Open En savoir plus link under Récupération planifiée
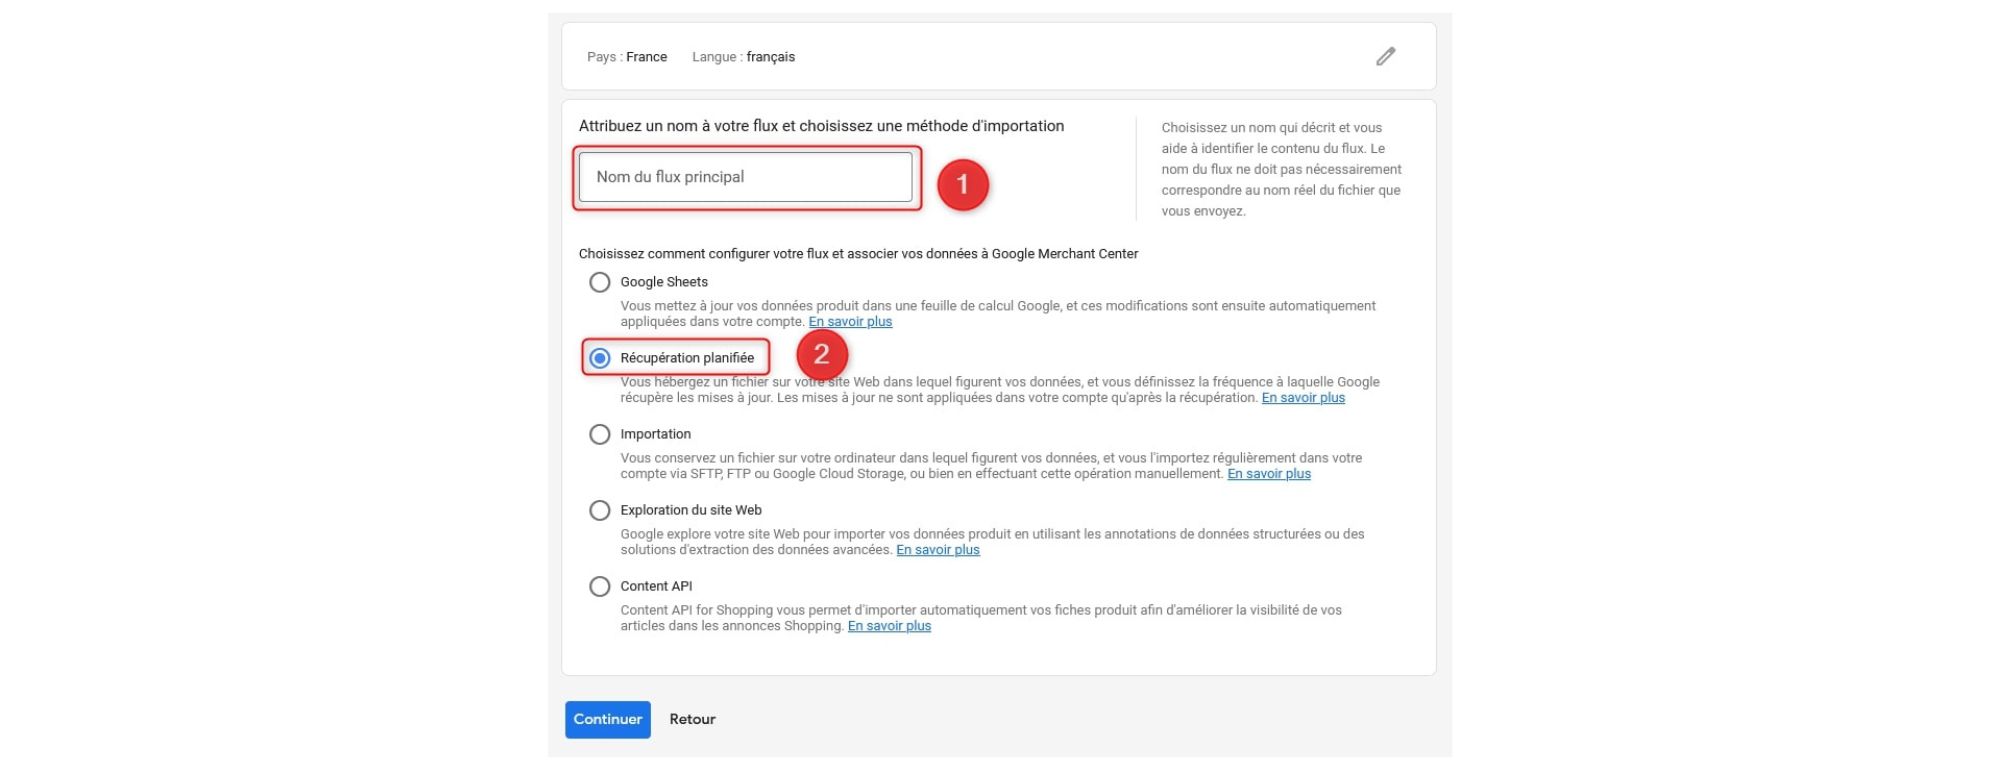The image size is (2000, 770). click(x=1303, y=398)
